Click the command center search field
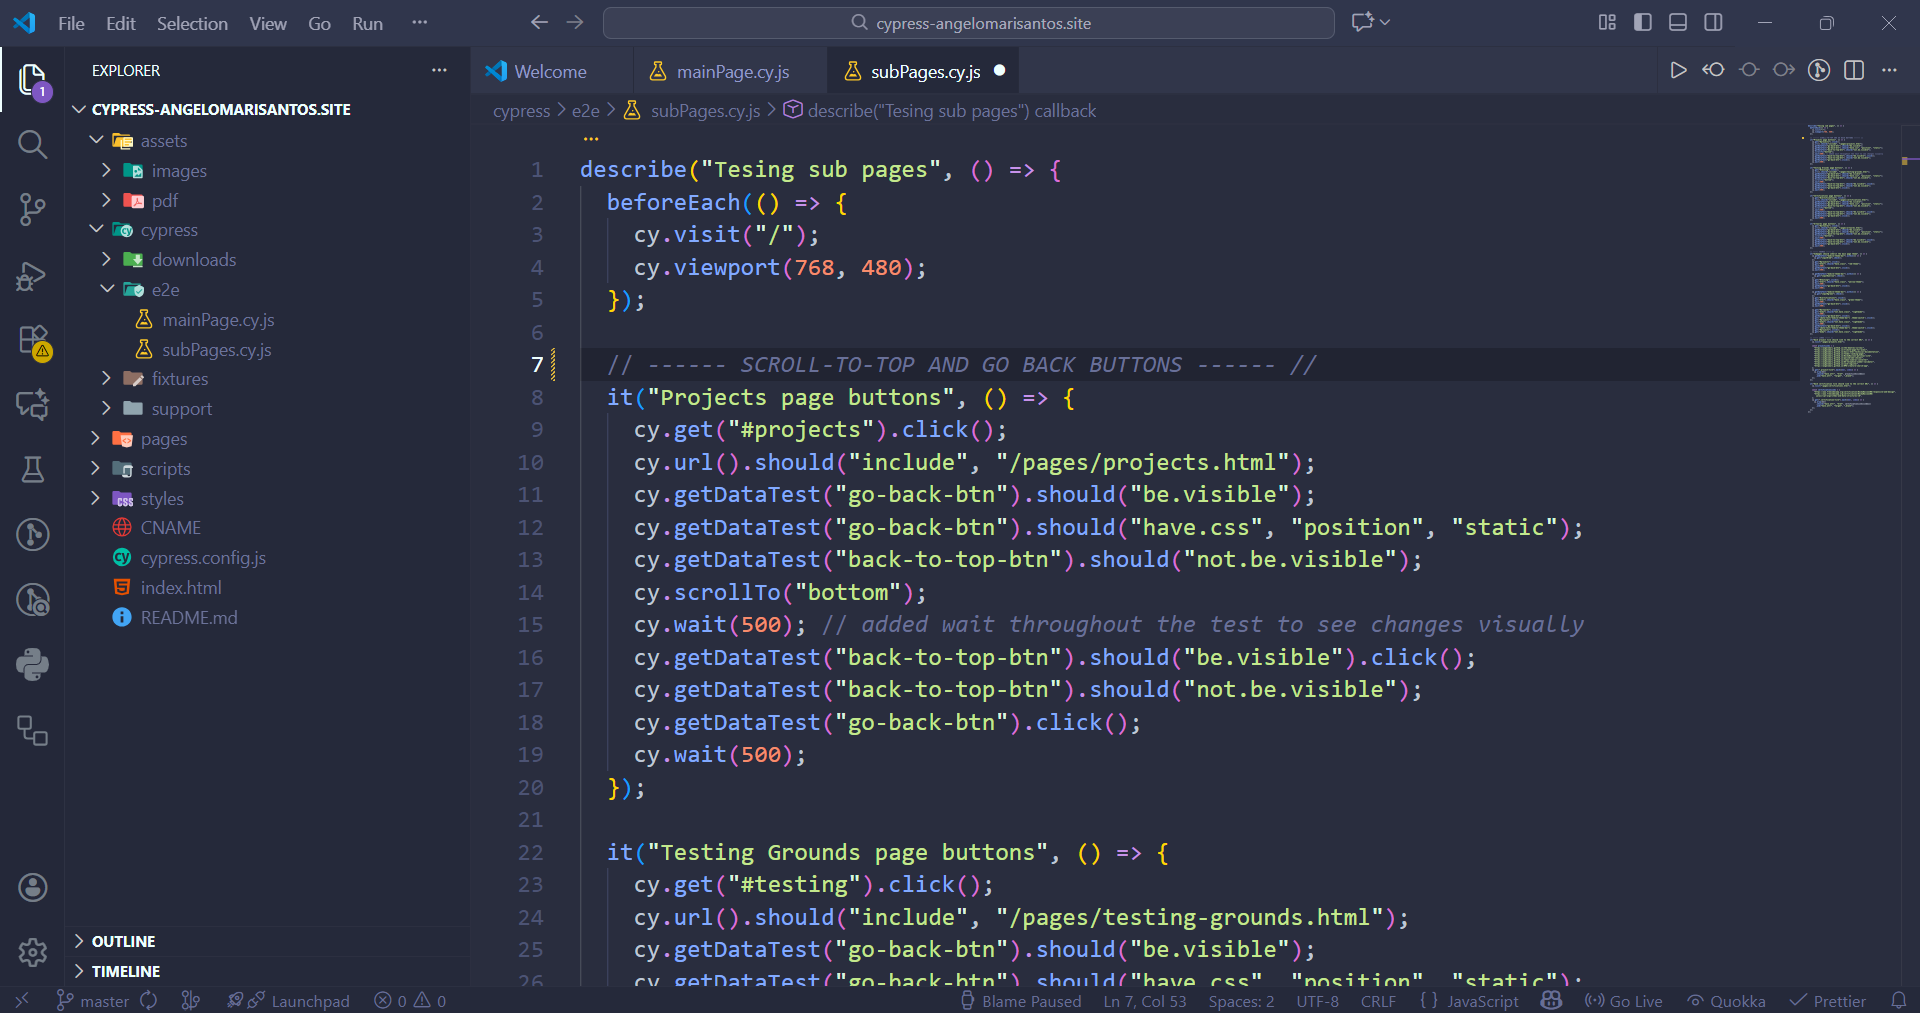Screen dimensions: 1920x1013 tap(968, 23)
